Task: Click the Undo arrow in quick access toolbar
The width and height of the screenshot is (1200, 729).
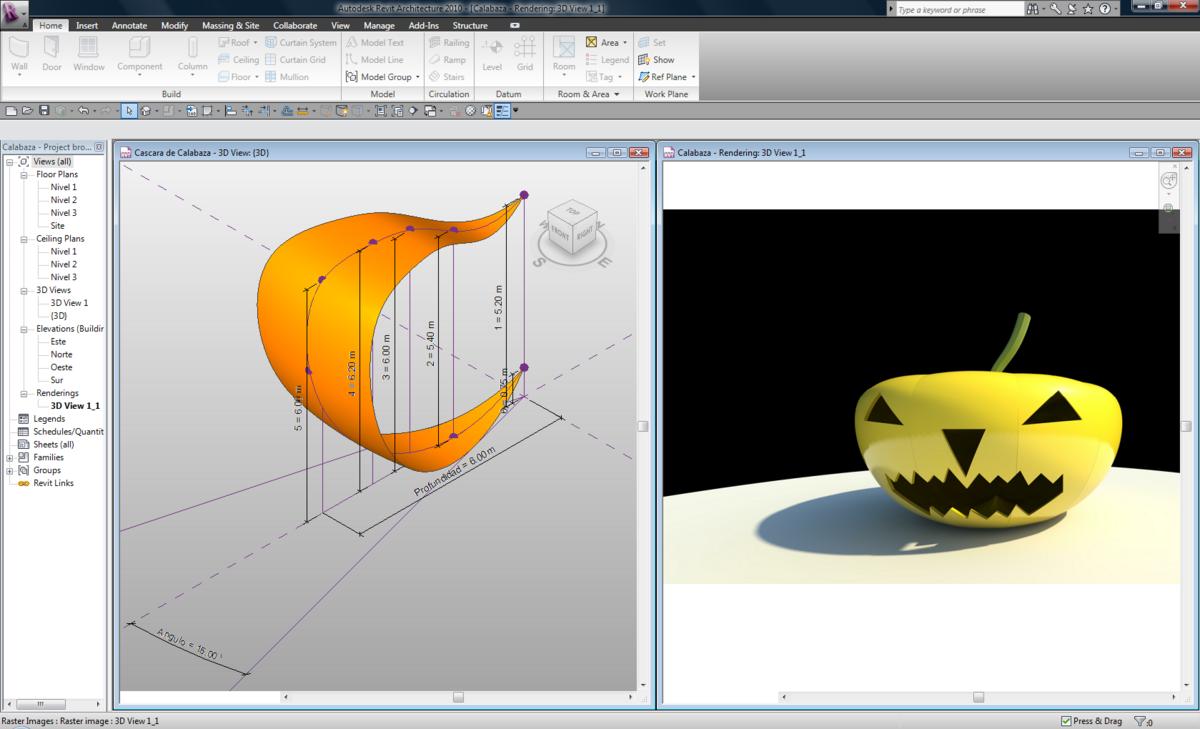Action: 83,110
